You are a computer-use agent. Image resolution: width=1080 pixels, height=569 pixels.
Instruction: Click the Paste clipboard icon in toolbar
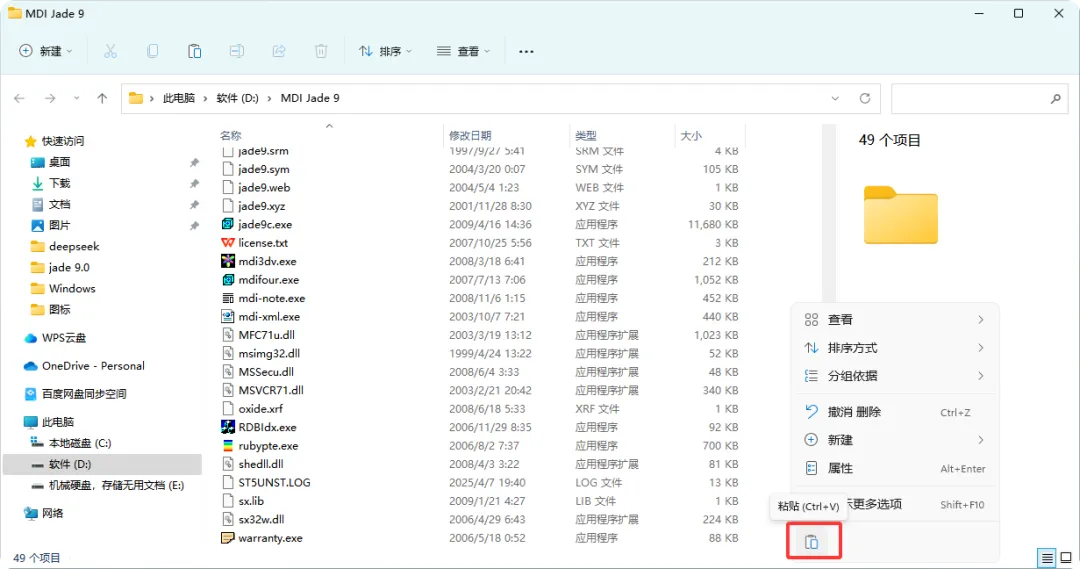[x=195, y=51]
